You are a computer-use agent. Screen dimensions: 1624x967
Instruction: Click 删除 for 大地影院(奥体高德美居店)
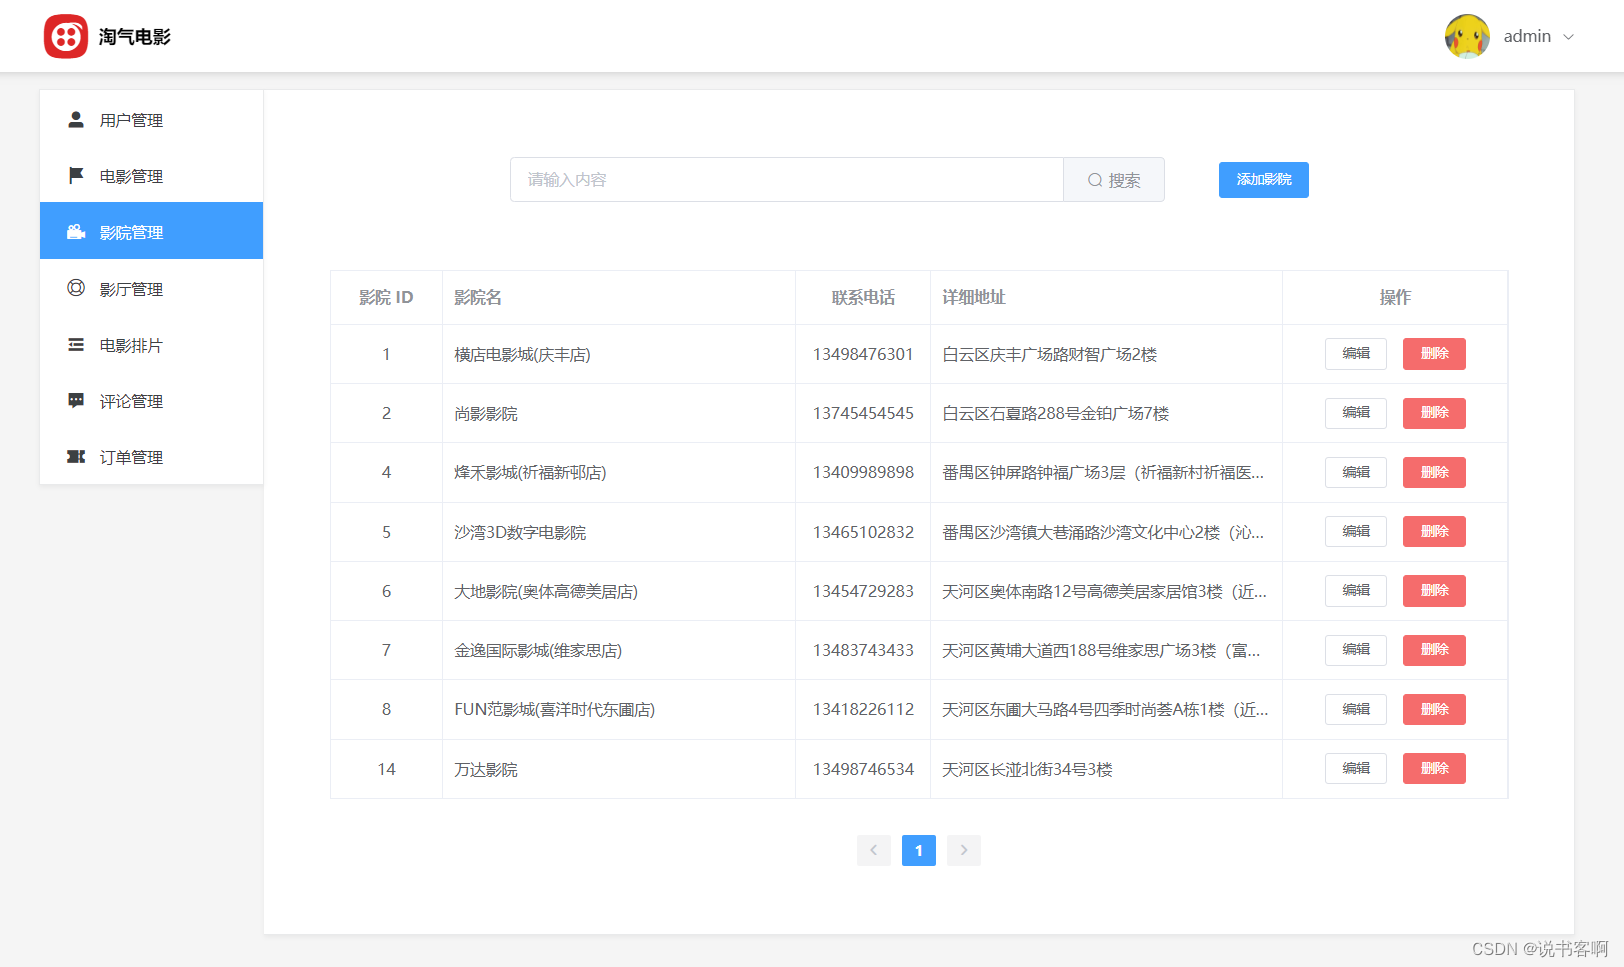1434,591
